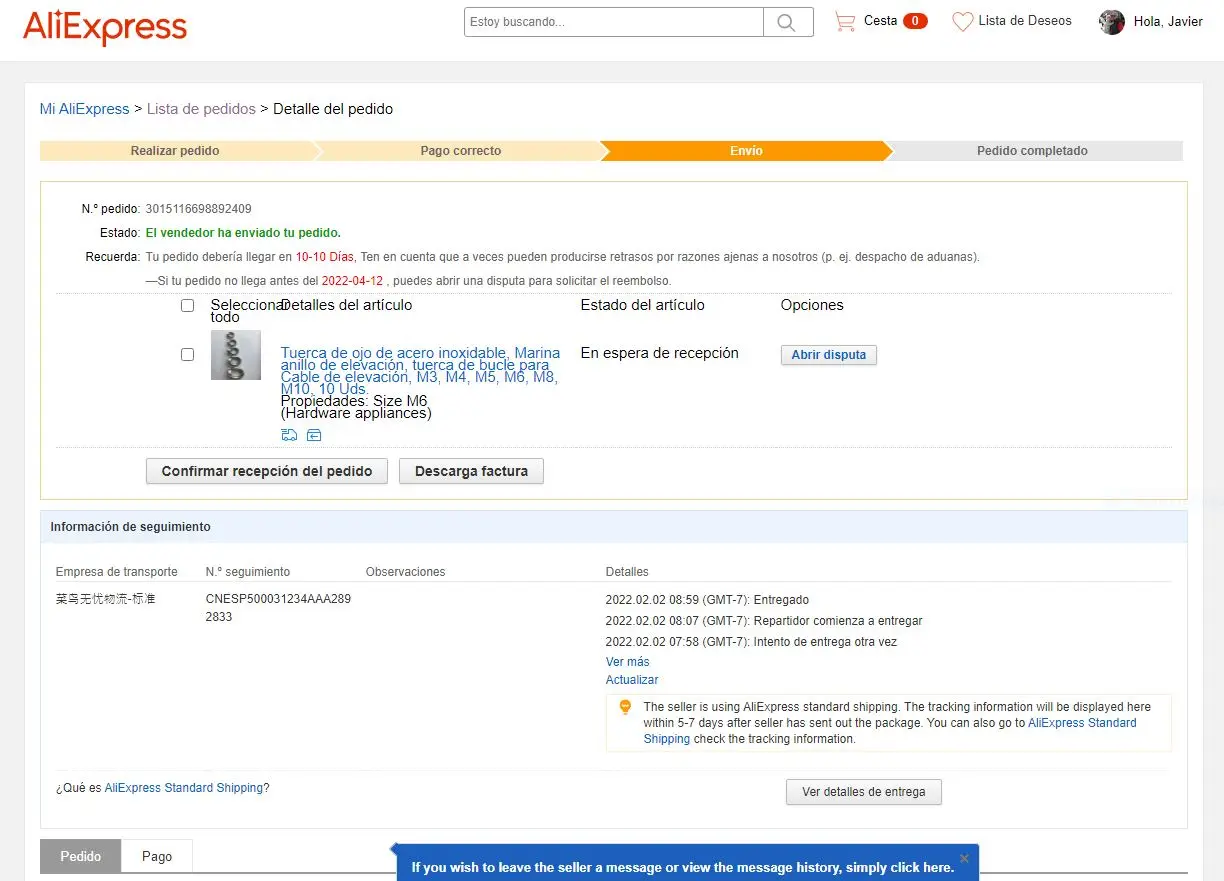This screenshot has width=1224, height=881.
Task: Go to 'Lista de pedidos' breadcrumb
Action: point(201,109)
